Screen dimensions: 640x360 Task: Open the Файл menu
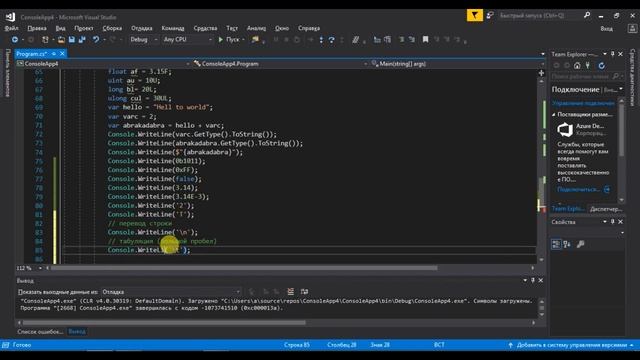click(11, 28)
